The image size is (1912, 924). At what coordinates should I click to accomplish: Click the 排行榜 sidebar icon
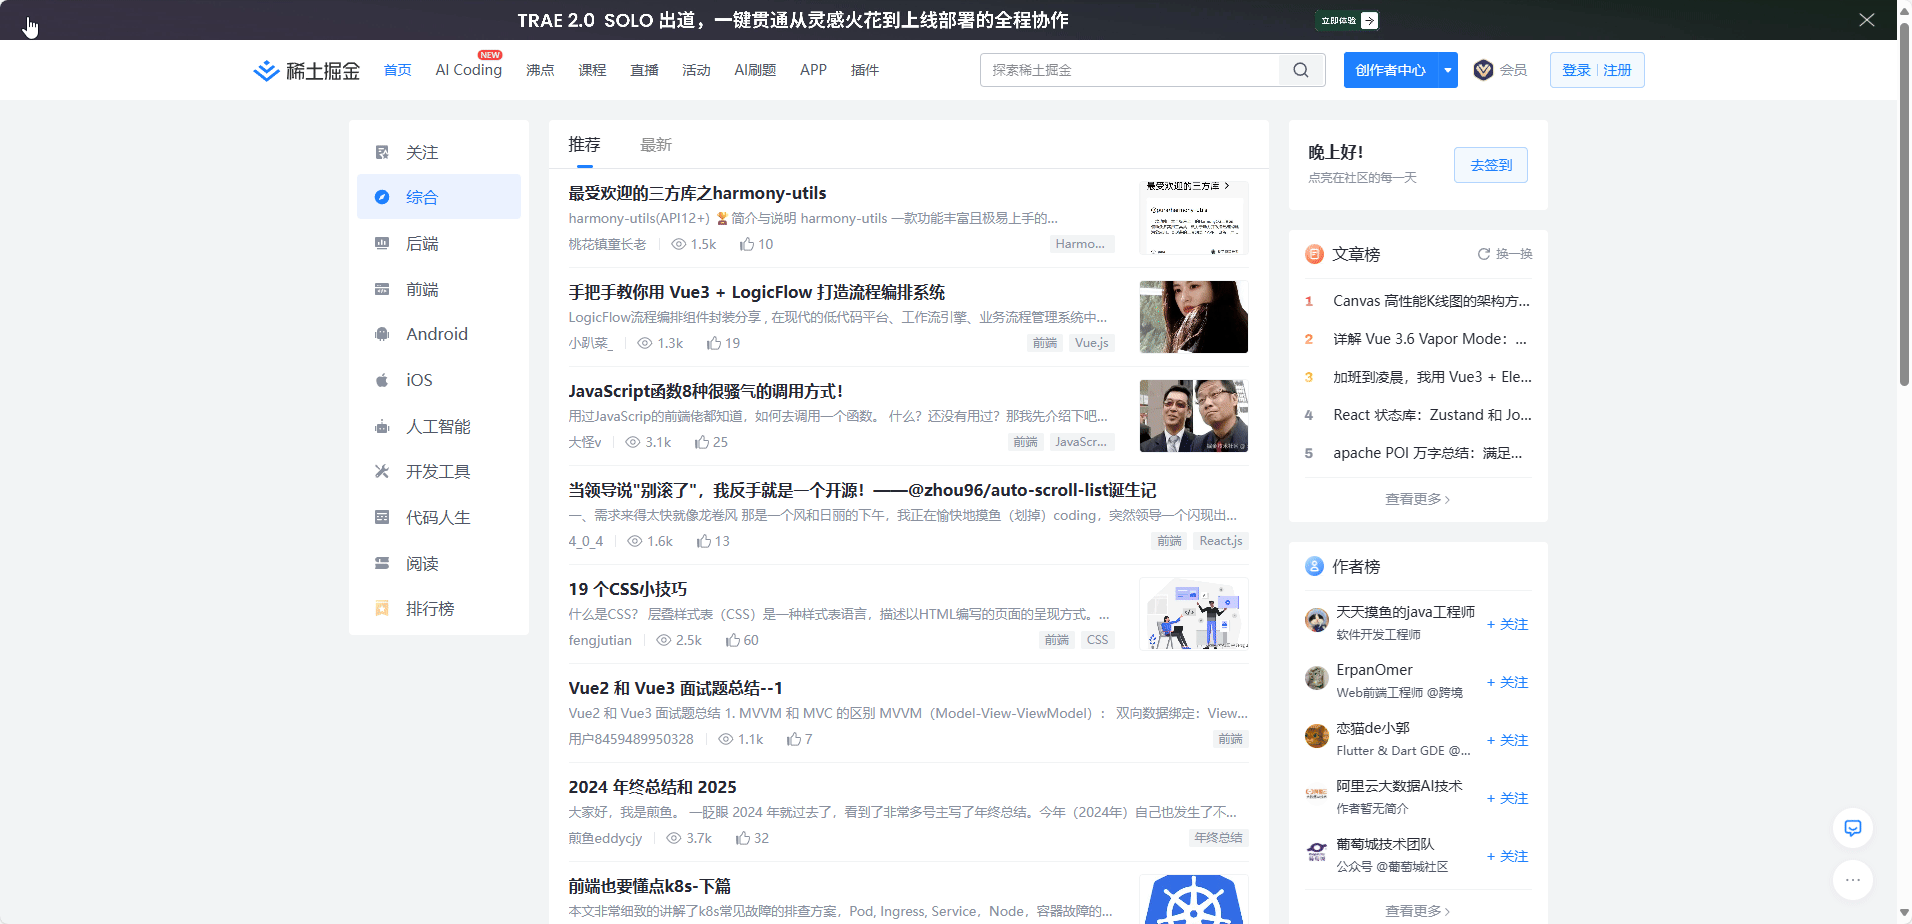coord(382,608)
